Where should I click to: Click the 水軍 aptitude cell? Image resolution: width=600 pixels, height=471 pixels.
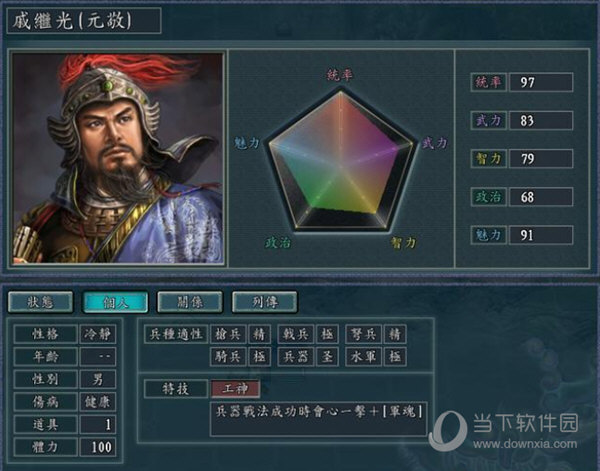click(364, 357)
